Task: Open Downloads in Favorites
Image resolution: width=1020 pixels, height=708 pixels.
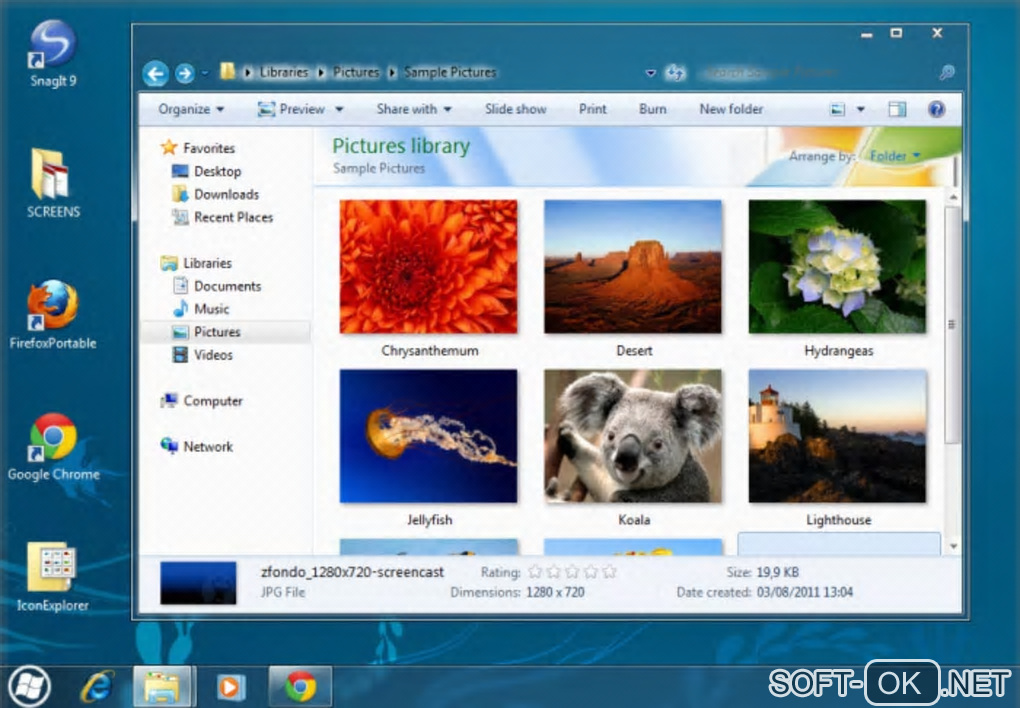Action: click(x=215, y=194)
